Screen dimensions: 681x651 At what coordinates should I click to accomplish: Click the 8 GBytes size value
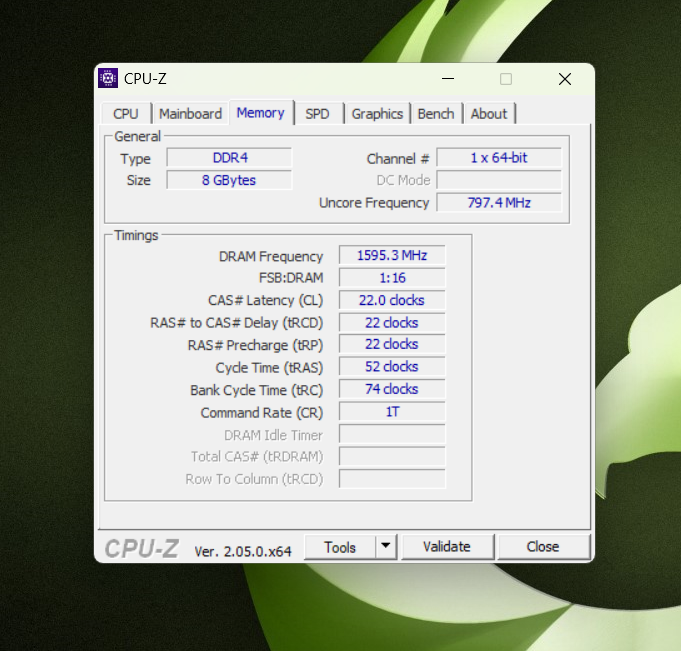pos(229,180)
